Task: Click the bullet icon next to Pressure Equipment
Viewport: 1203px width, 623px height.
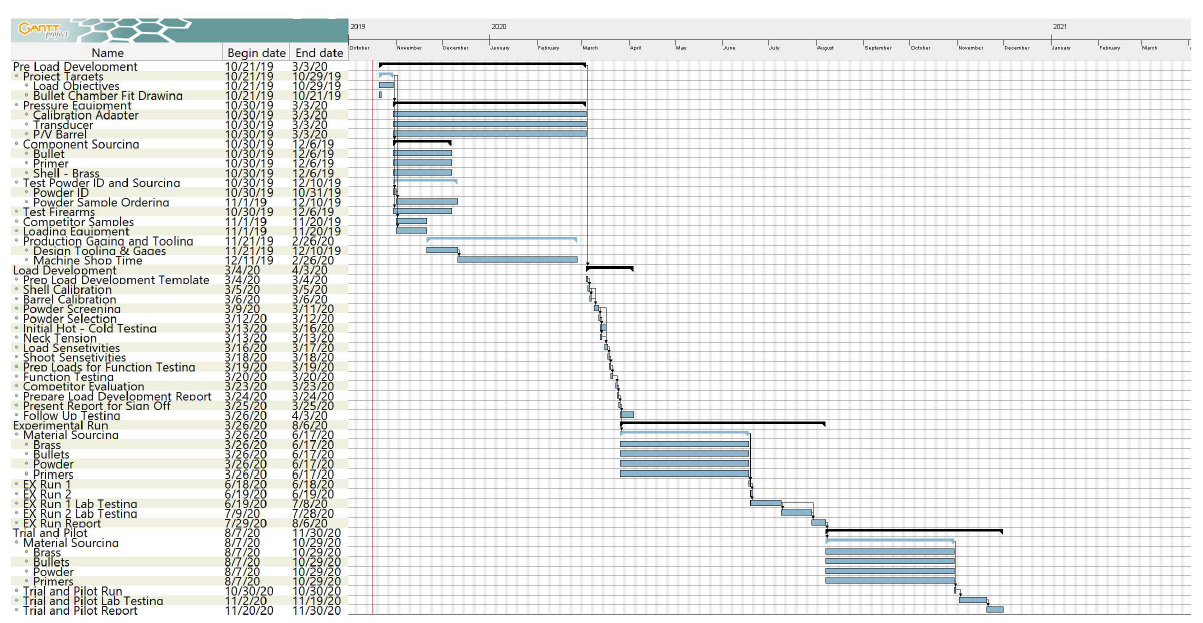Action: (18, 105)
